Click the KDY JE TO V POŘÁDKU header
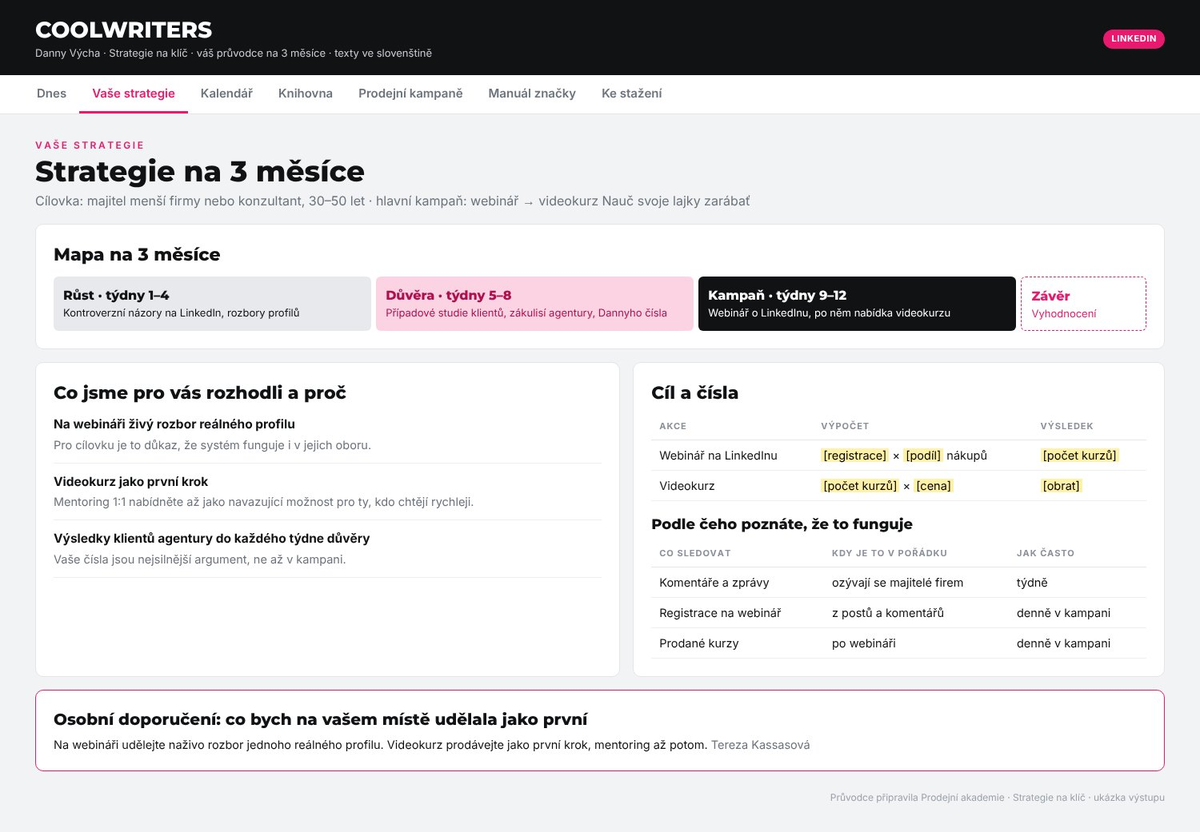Screen dimensions: 1200x832 (x=889, y=553)
